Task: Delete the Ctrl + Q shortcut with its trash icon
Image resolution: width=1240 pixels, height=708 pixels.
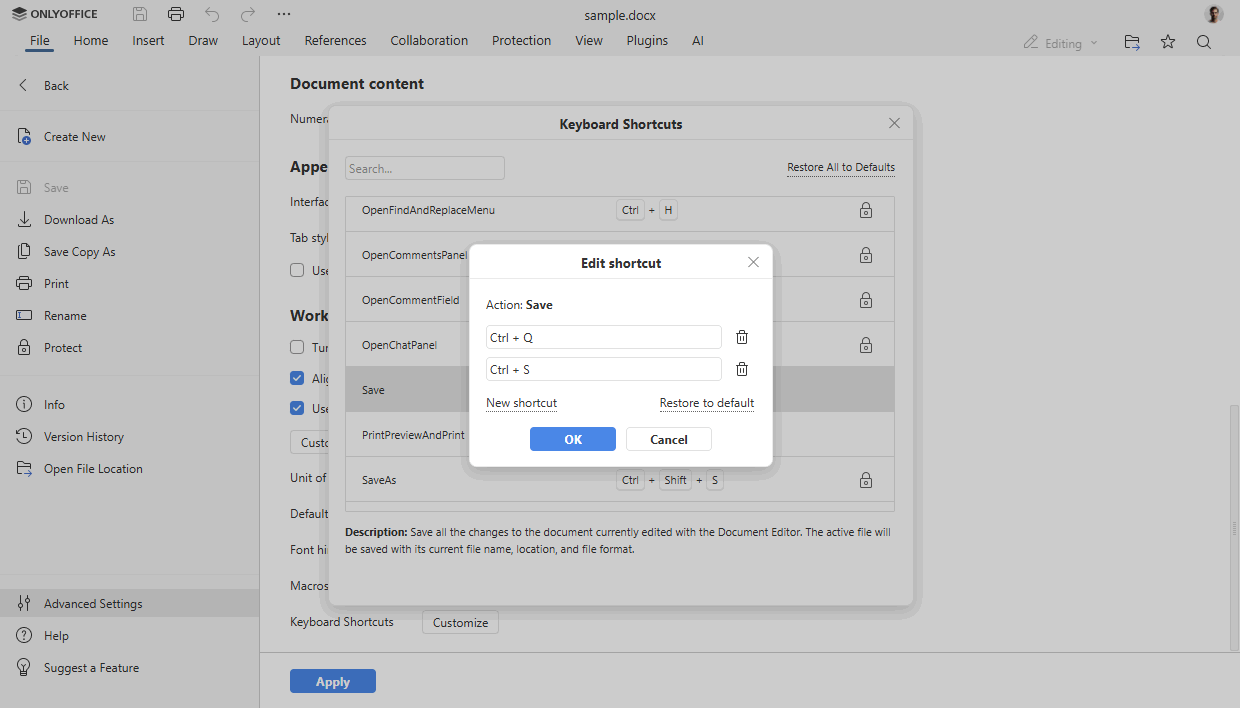Action: point(741,337)
